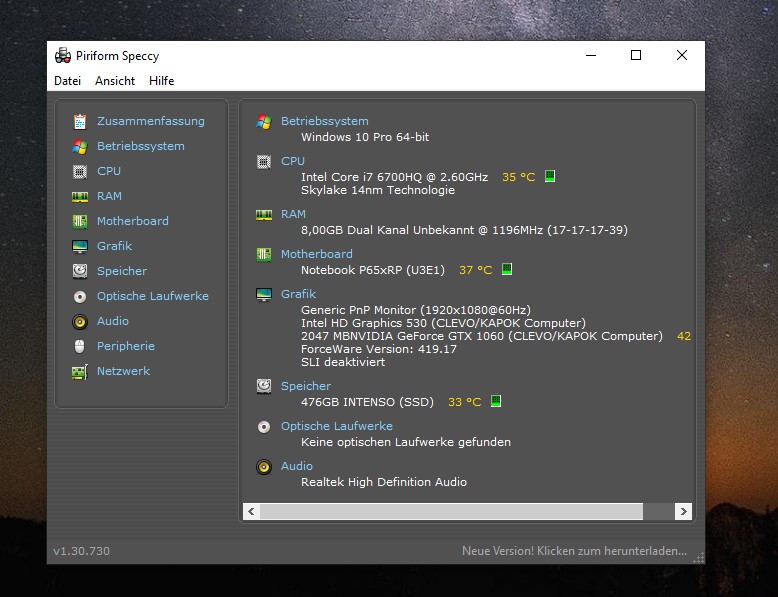This screenshot has width=778, height=597.
Task: Click the Optische Laufwerke disc icon in sidebar
Action: pos(79,296)
